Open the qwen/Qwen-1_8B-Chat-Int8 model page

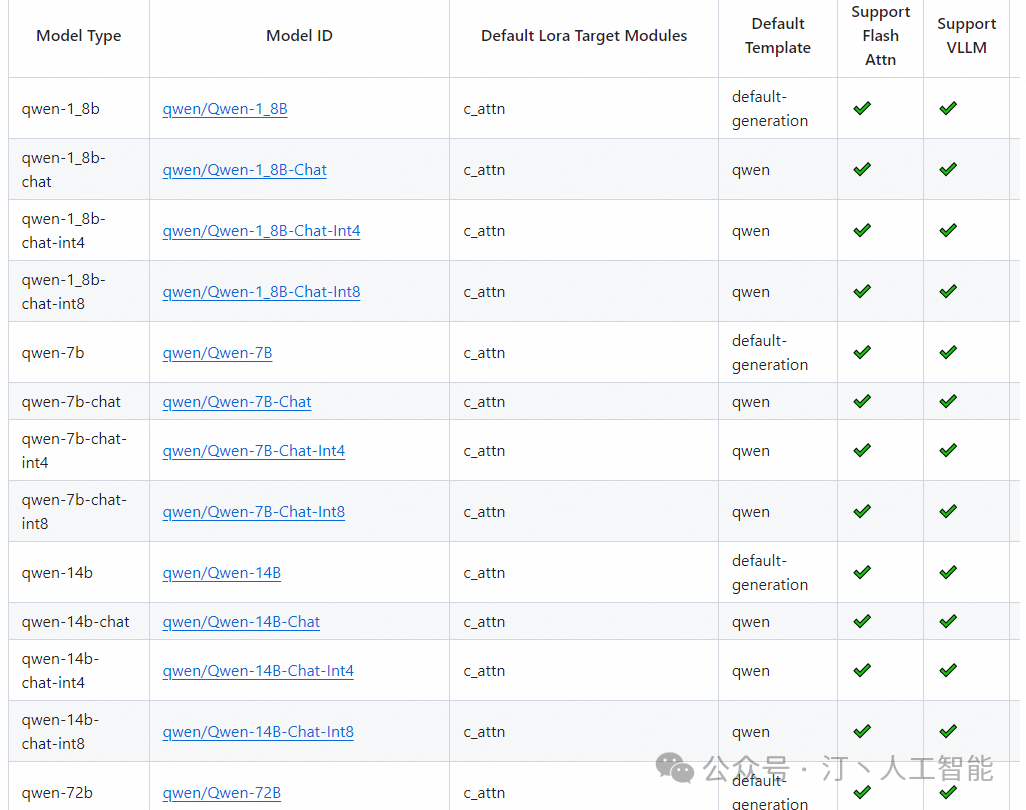(x=261, y=292)
